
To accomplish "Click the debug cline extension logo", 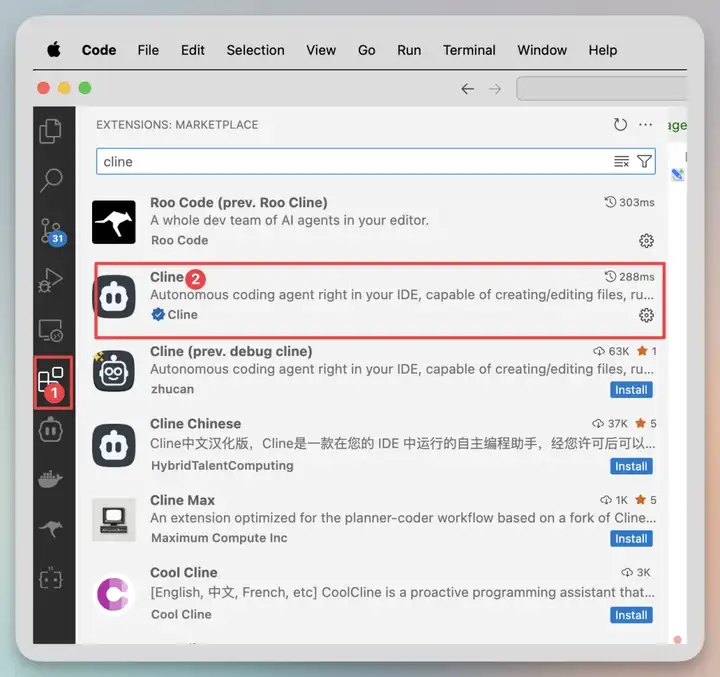I will (x=113, y=371).
